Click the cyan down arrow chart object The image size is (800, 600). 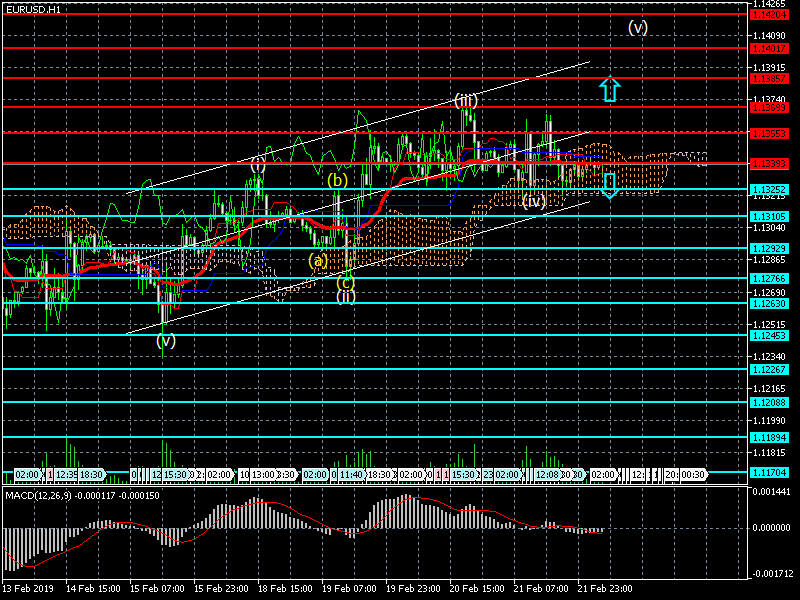tap(610, 185)
